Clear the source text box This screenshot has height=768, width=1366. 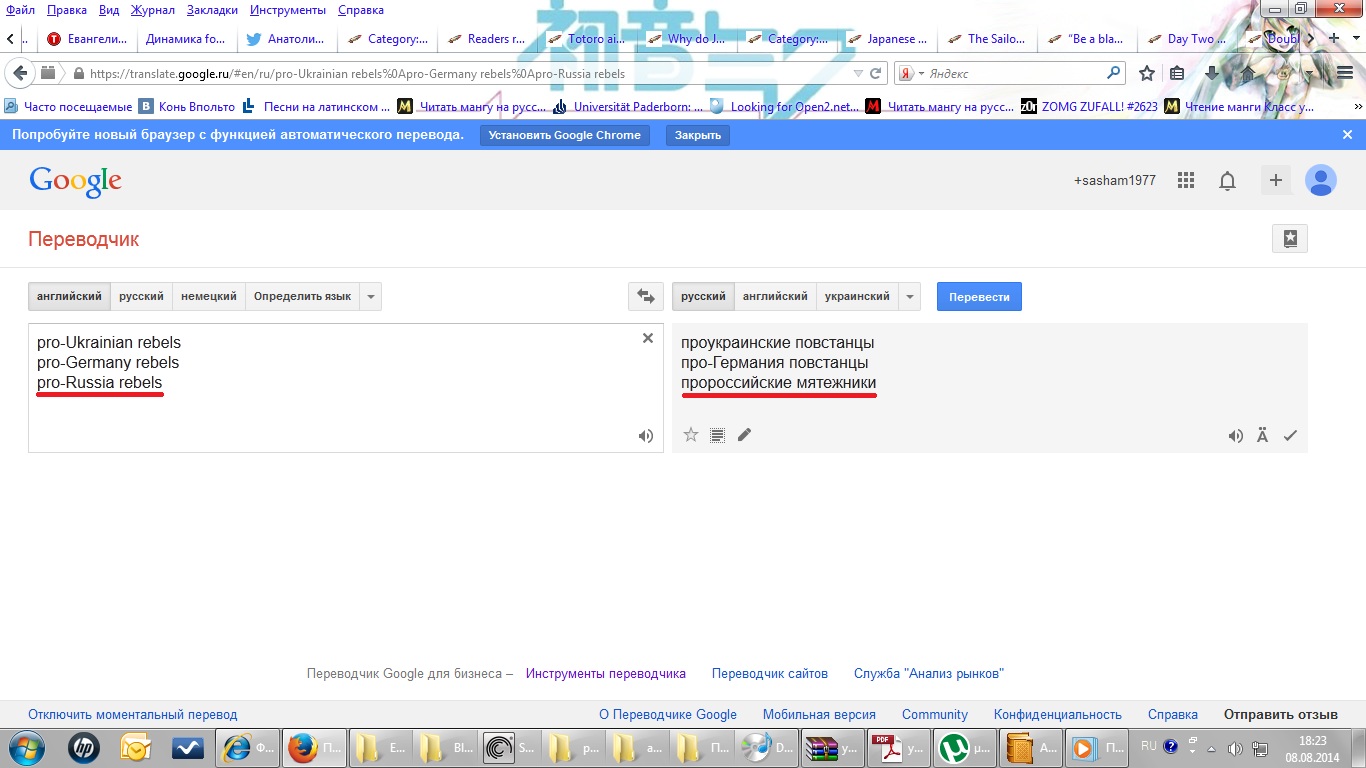click(648, 339)
